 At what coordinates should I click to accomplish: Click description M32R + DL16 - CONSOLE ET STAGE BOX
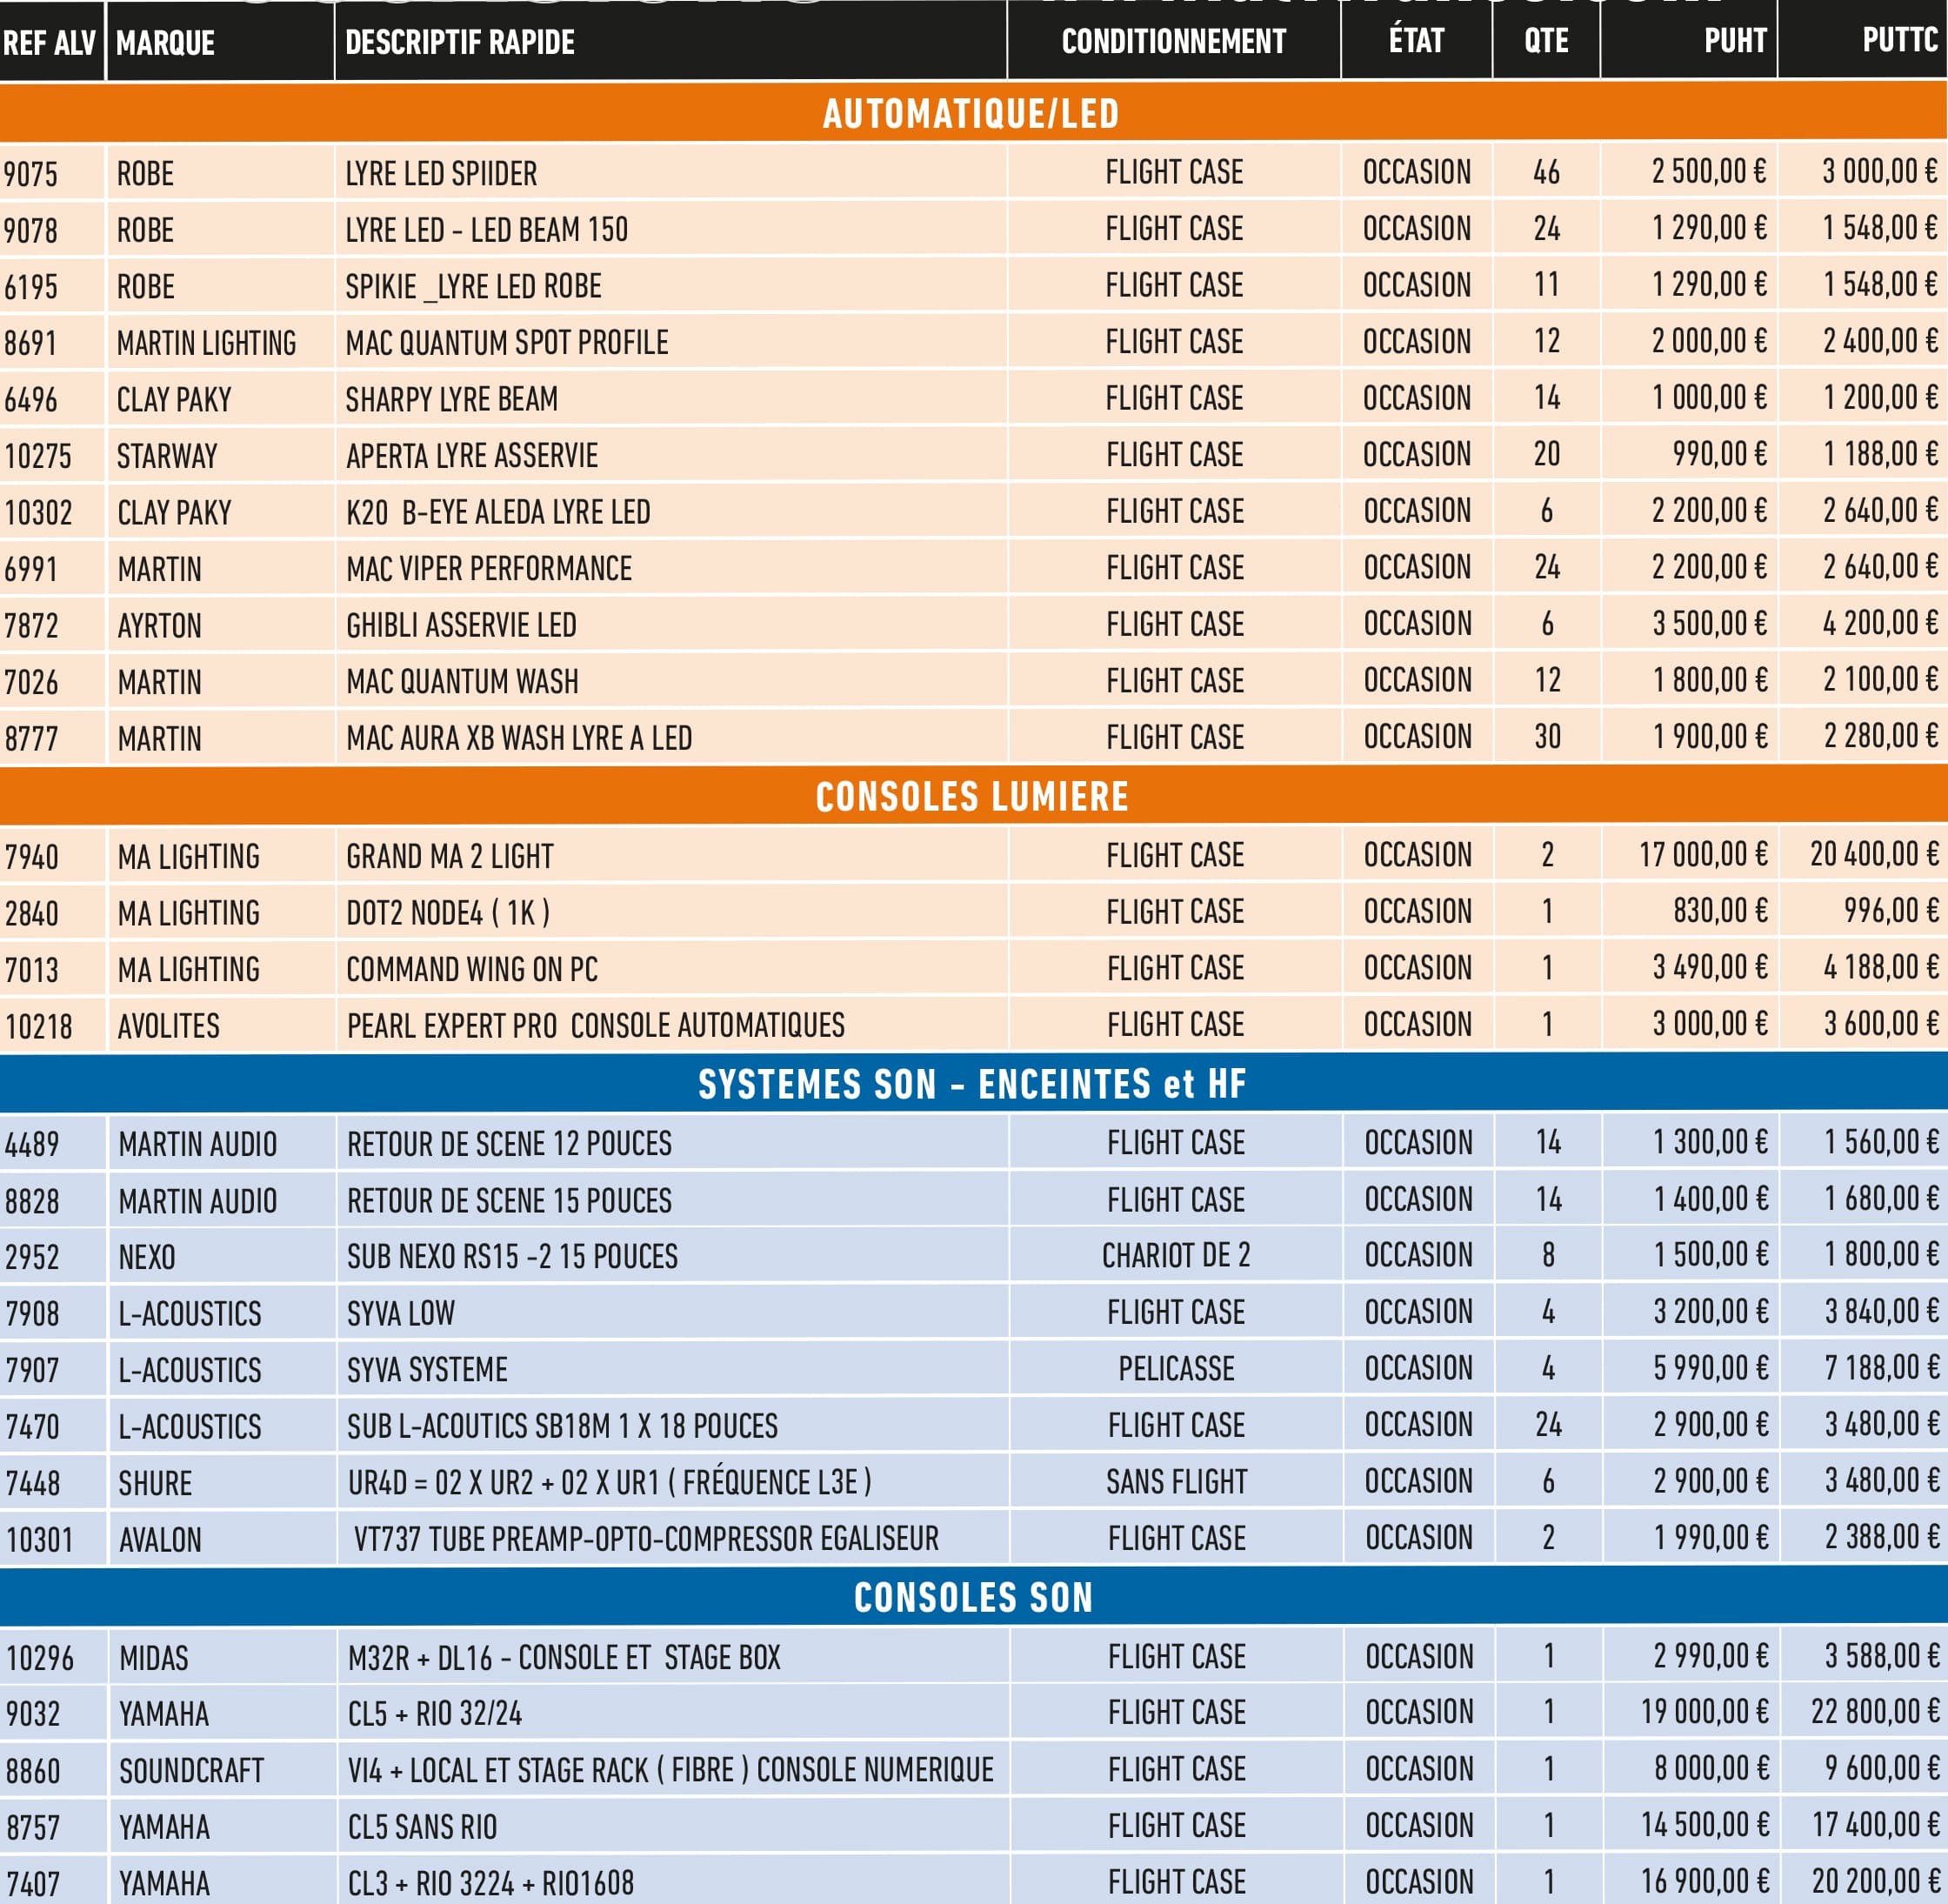pos(564,1657)
